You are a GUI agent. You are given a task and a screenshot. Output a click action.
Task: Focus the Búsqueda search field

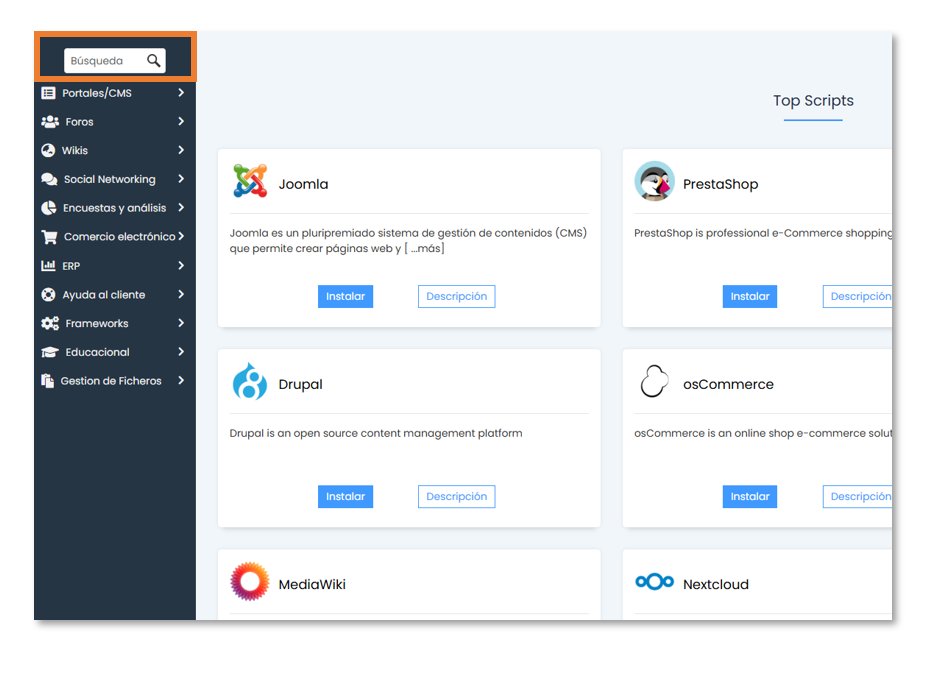coord(115,61)
